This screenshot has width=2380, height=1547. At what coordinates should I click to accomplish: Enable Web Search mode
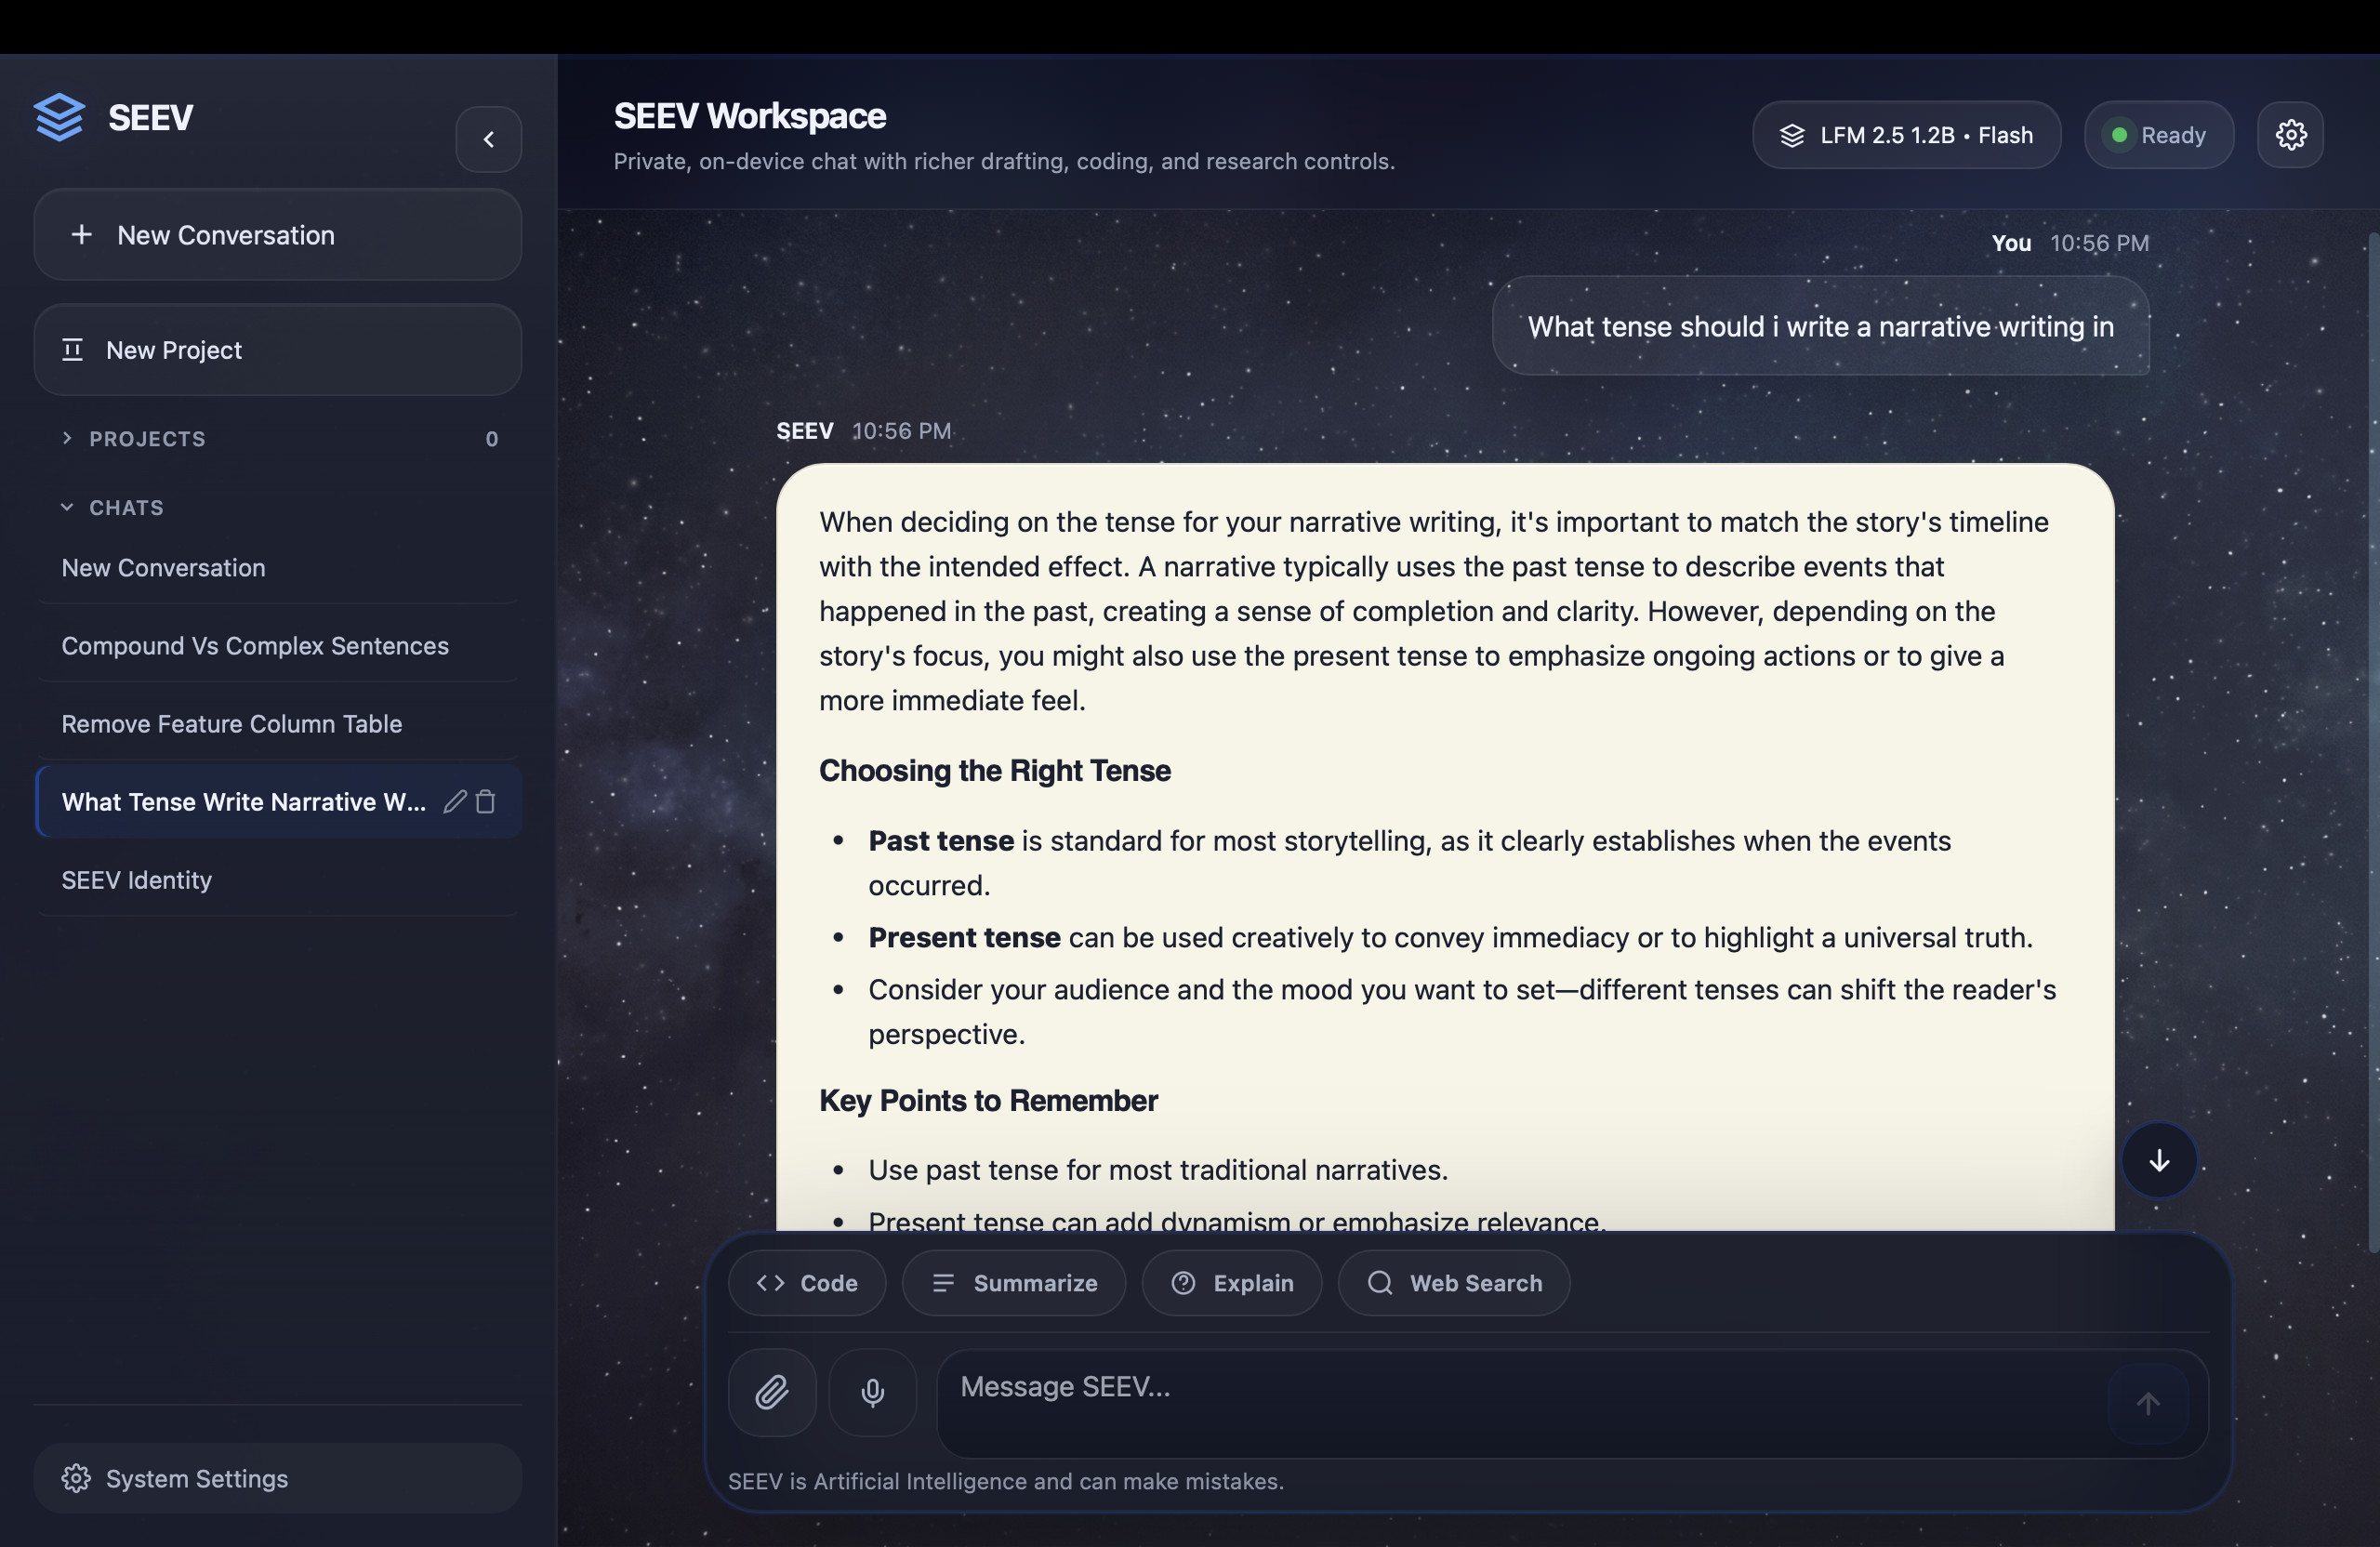1454,1283
